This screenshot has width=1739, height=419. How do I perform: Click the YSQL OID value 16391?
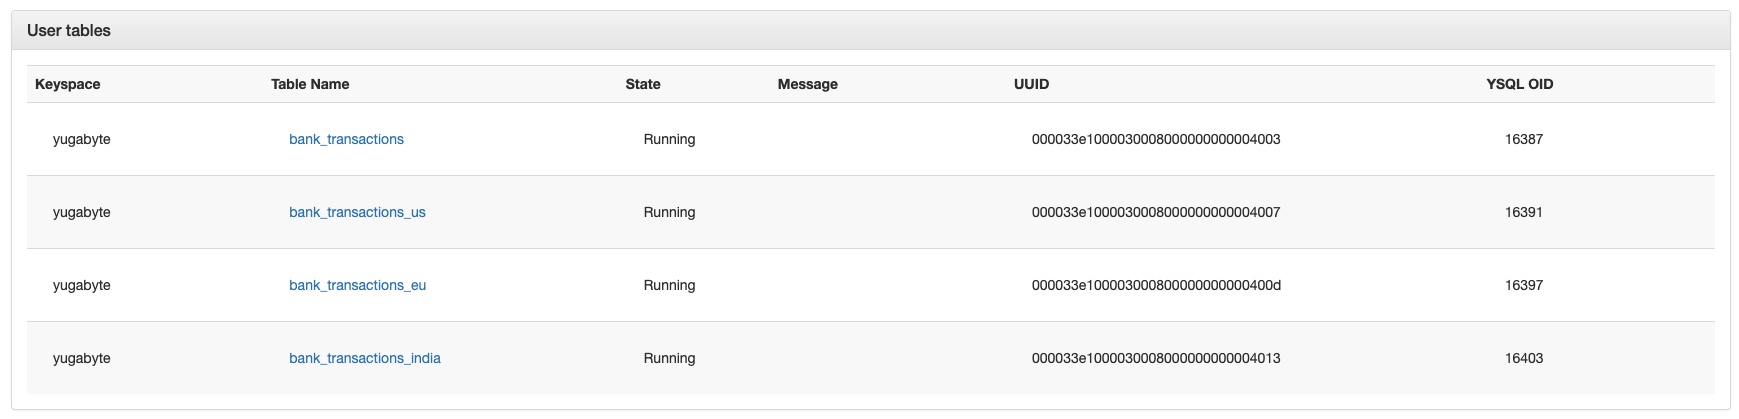tap(1523, 212)
